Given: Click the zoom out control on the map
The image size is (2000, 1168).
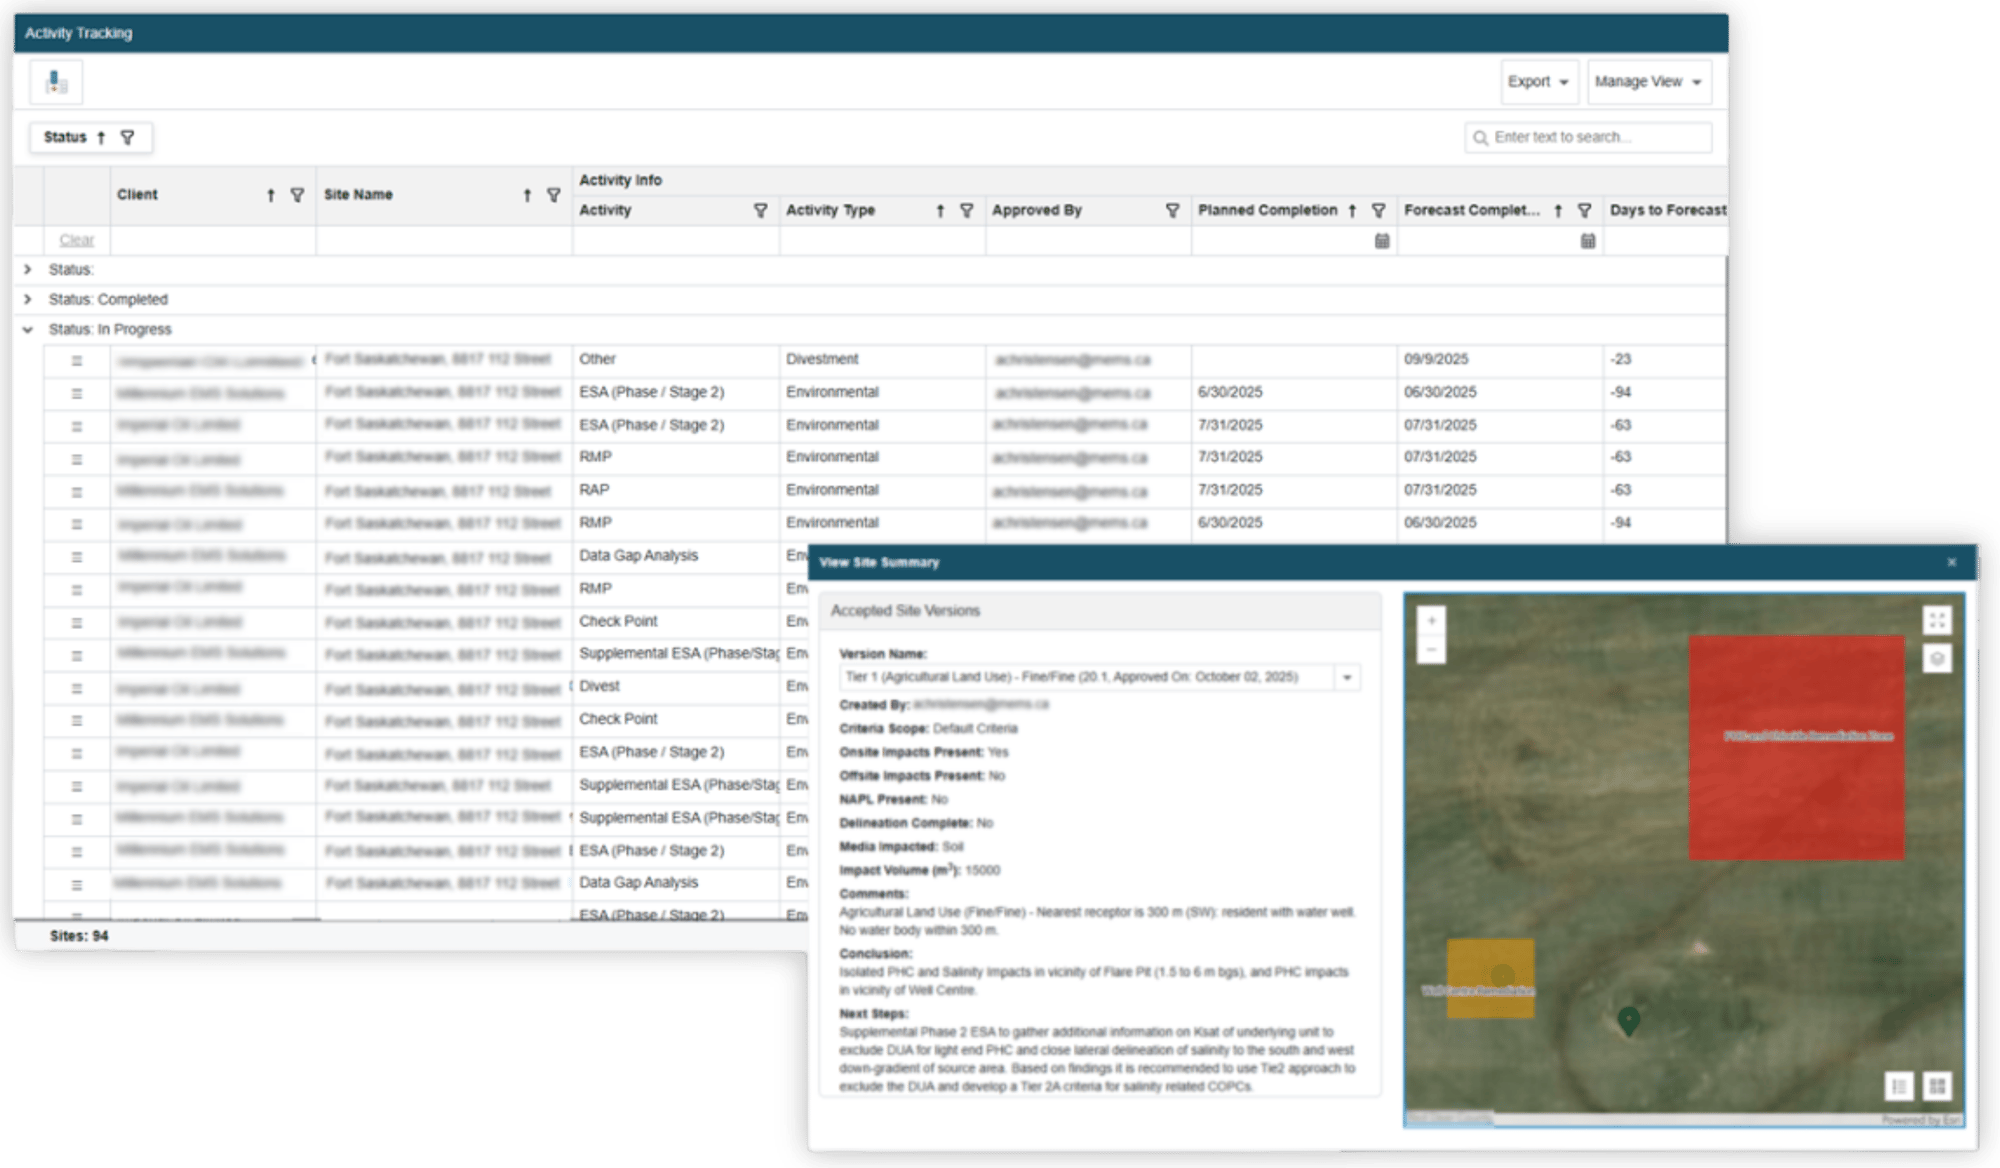Looking at the screenshot, I should coord(1430,650).
